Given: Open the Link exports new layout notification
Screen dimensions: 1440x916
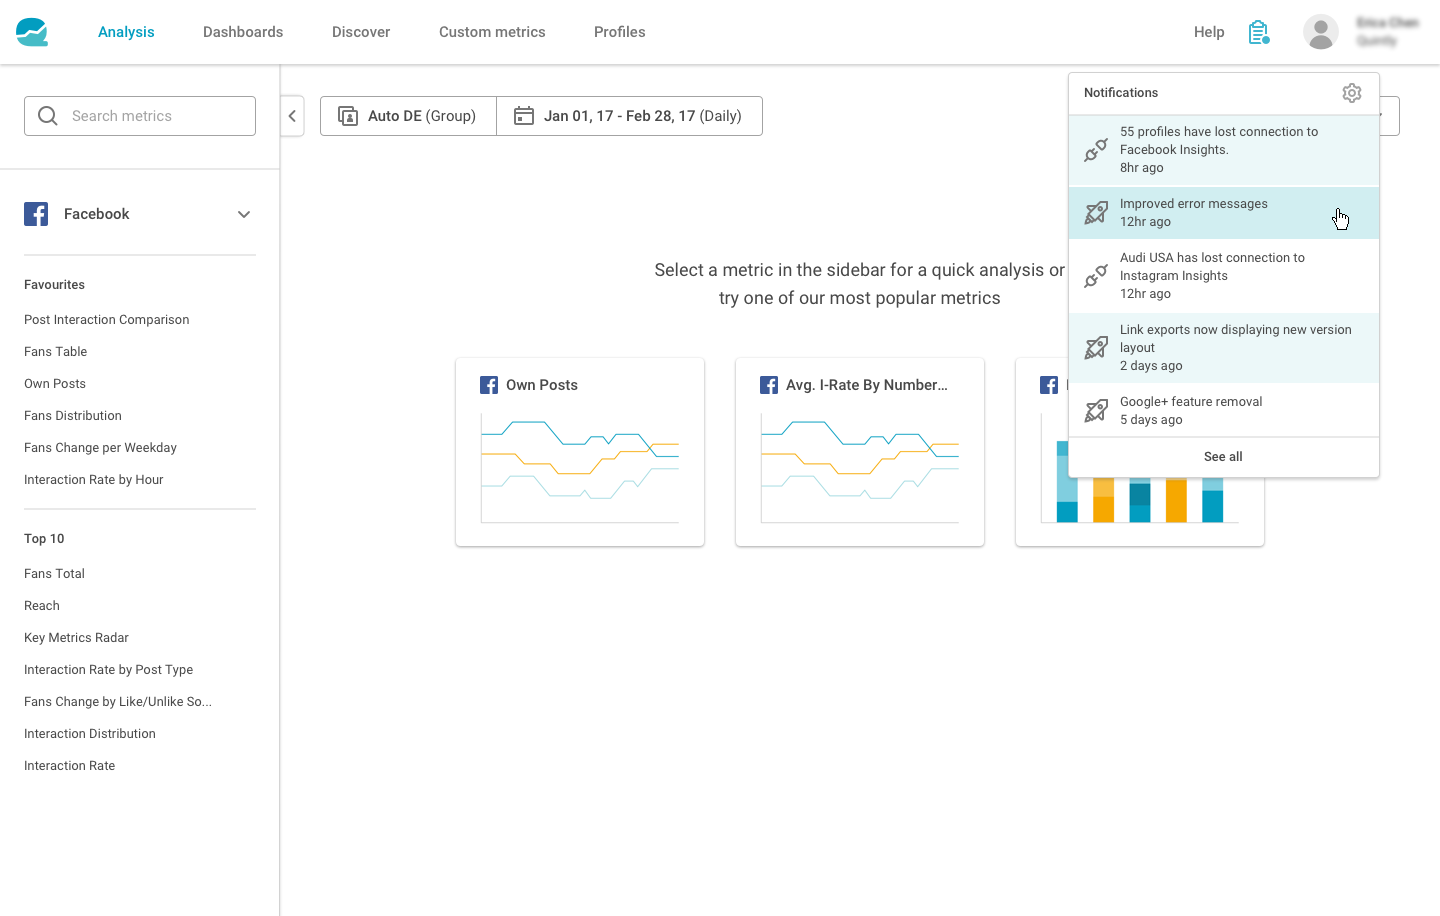Looking at the screenshot, I should 1224,348.
